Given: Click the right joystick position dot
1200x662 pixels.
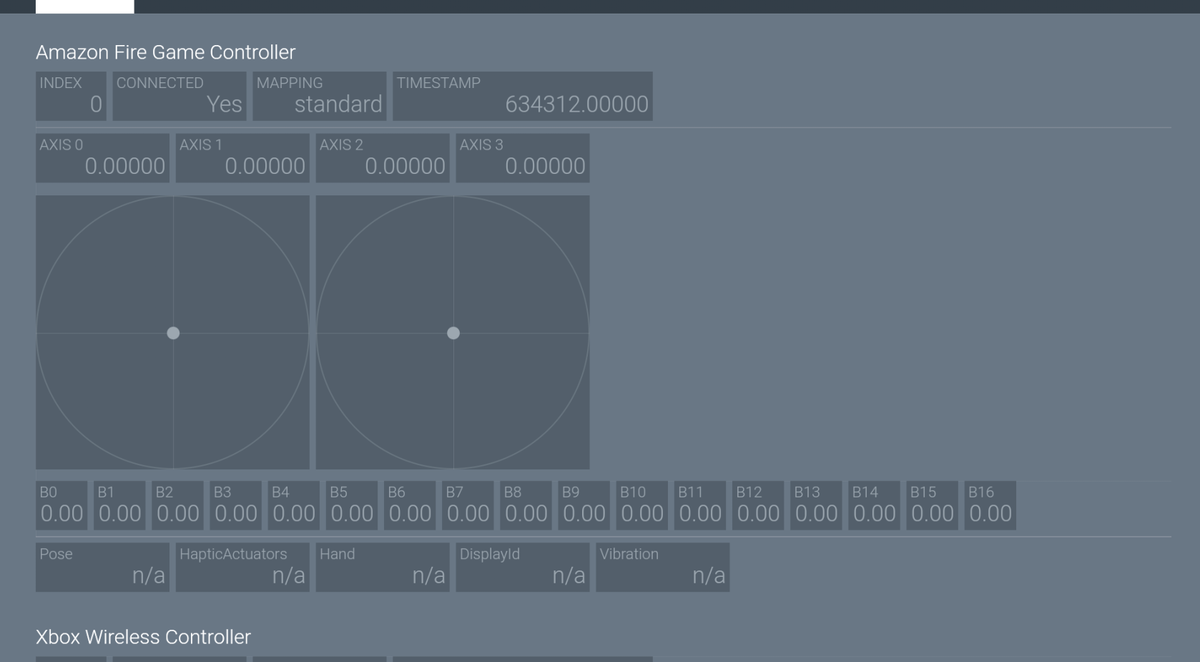Looking at the screenshot, I should pyautogui.click(x=453, y=333).
